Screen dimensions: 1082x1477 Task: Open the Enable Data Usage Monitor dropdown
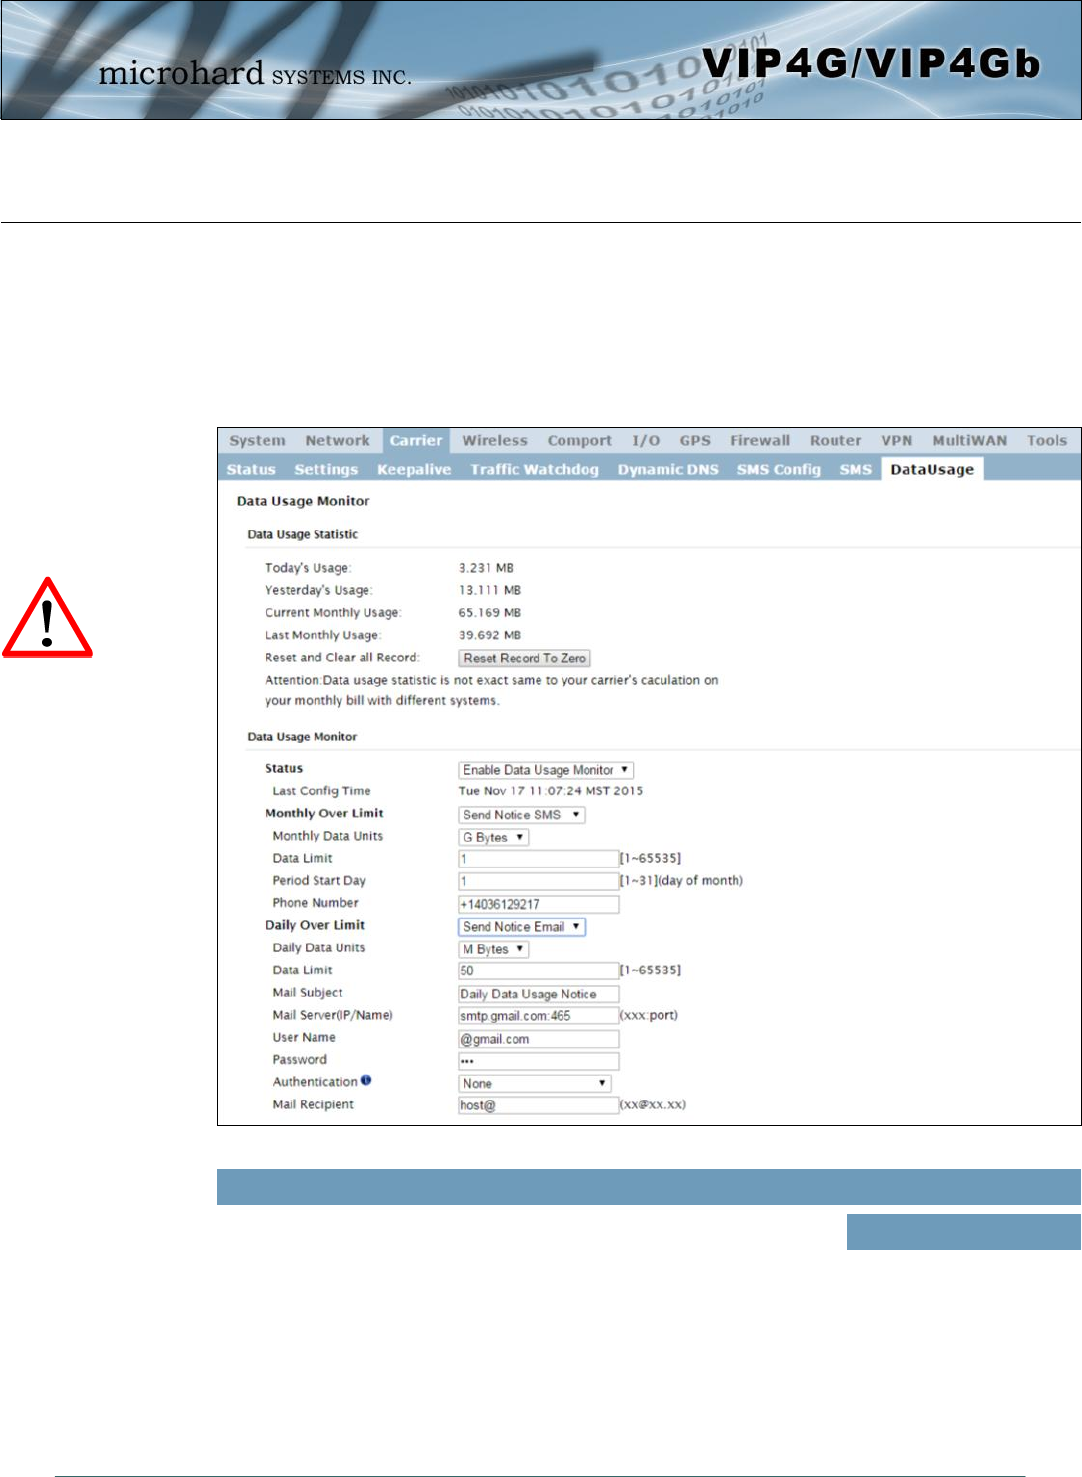(546, 770)
